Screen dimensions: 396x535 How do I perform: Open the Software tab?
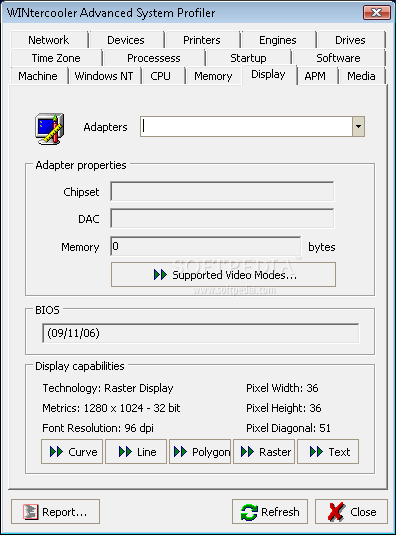tap(338, 58)
